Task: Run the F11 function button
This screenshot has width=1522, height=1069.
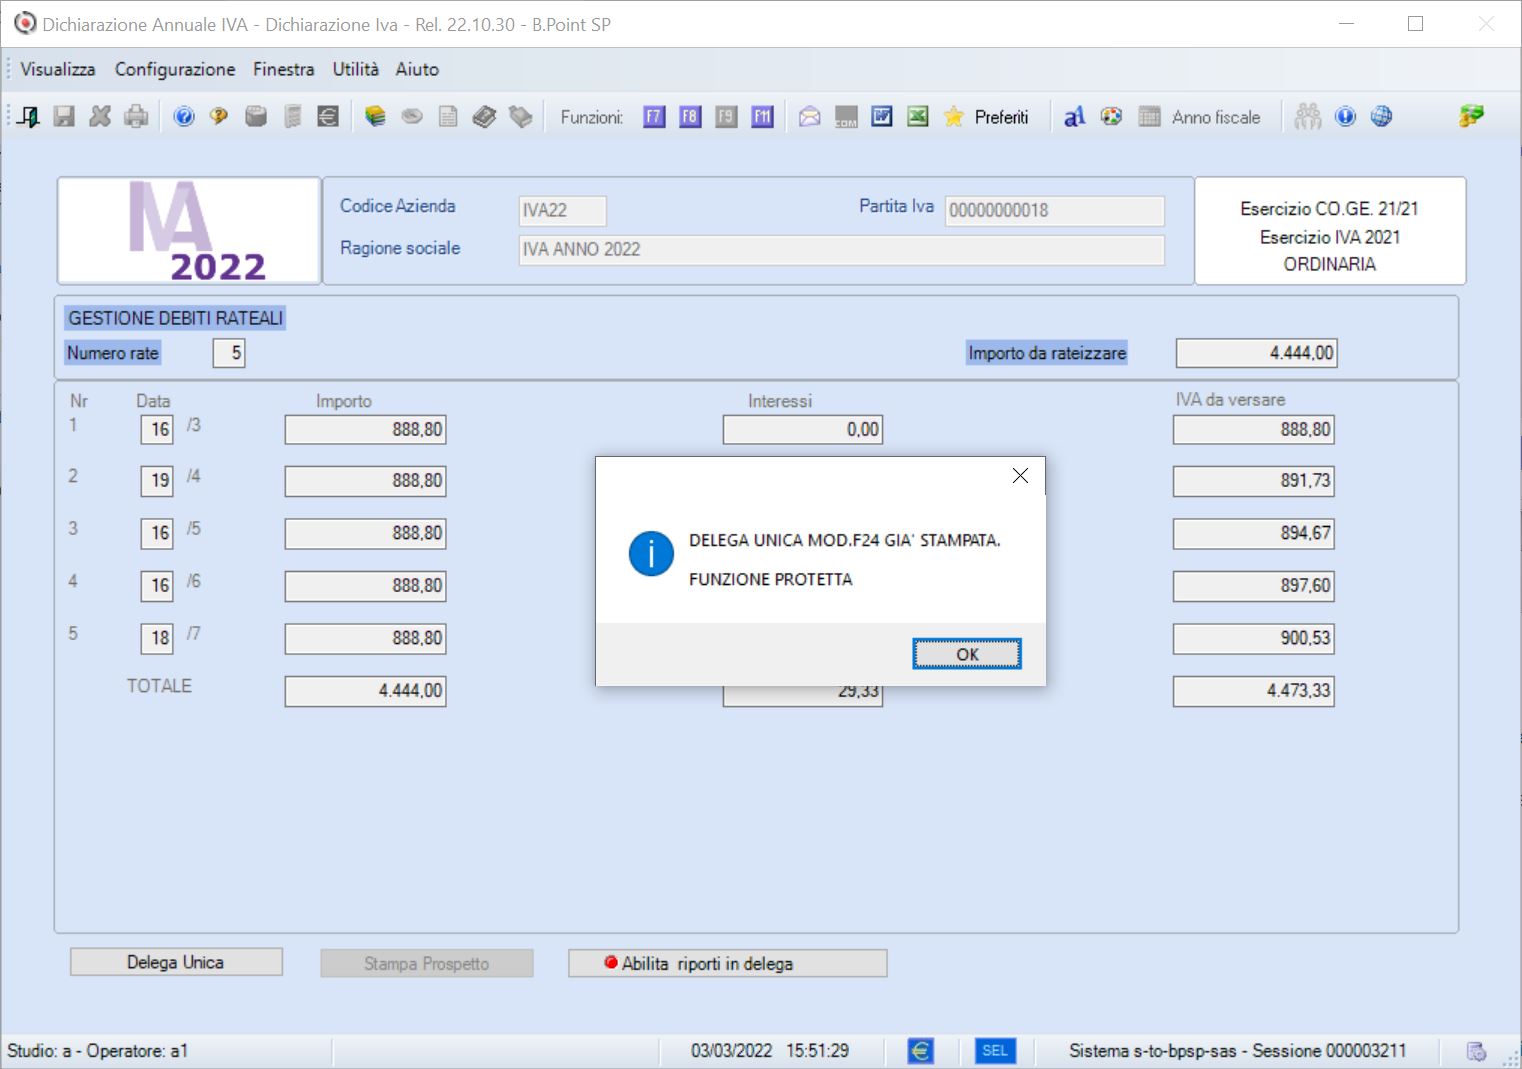Action: click(x=762, y=117)
